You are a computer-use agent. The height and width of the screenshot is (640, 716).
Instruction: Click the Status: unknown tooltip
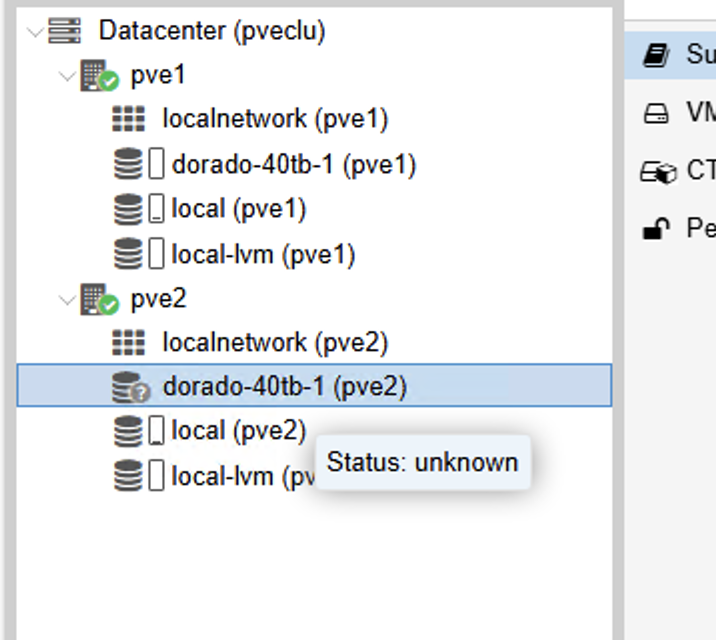click(423, 462)
